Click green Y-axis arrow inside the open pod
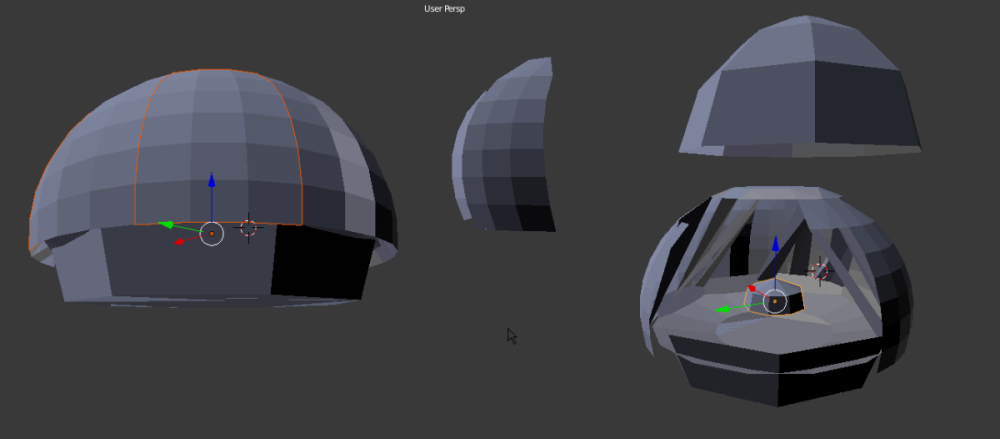The image size is (1000, 439). click(x=723, y=309)
